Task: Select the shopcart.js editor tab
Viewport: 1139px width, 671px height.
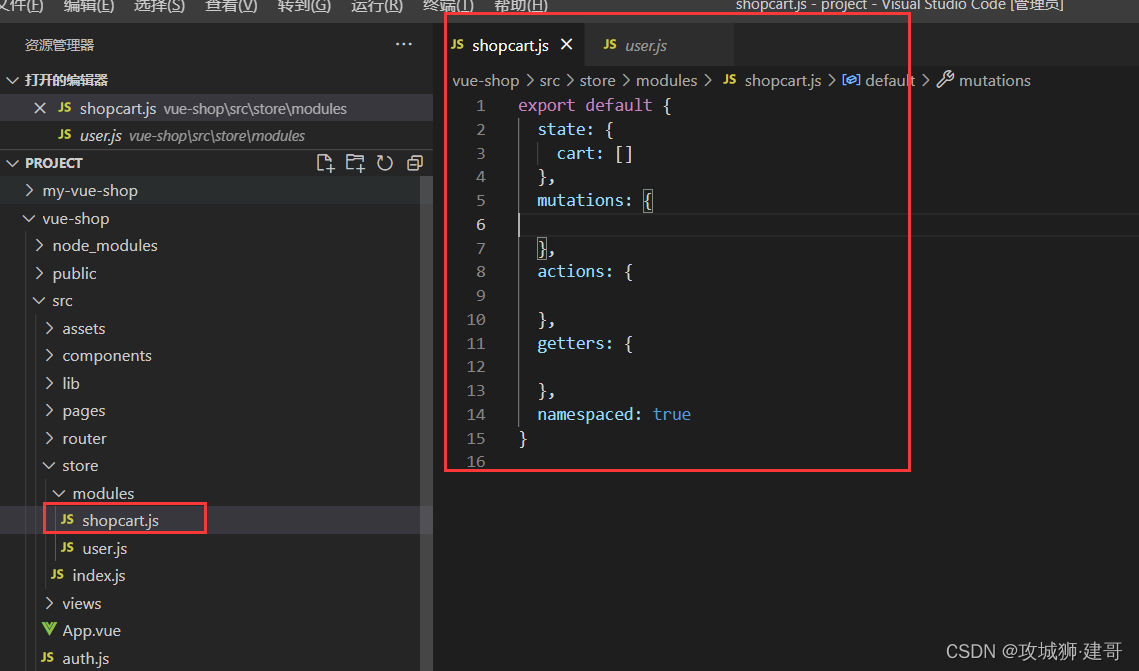Action: point(511,45)
